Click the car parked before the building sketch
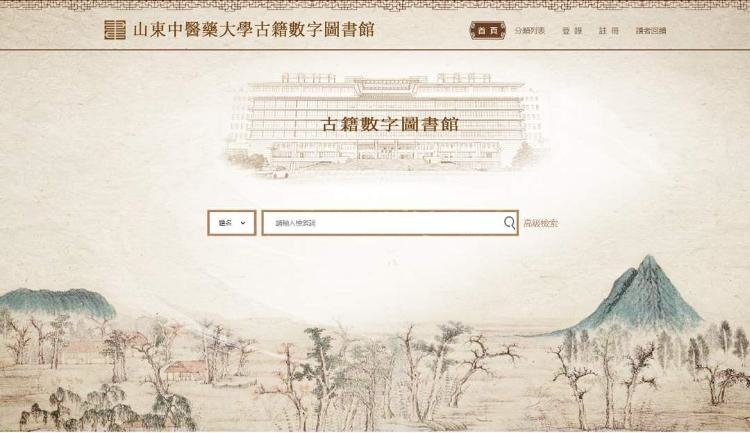This screenshot has height=433, width=750. coord(280,173)
